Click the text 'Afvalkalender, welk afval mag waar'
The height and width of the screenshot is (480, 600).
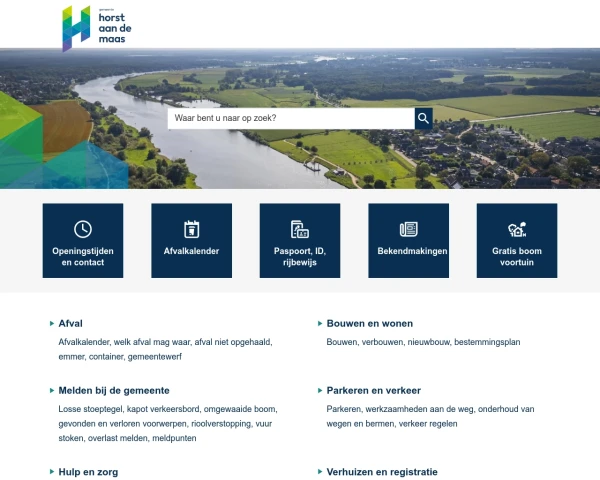[124, 342]
